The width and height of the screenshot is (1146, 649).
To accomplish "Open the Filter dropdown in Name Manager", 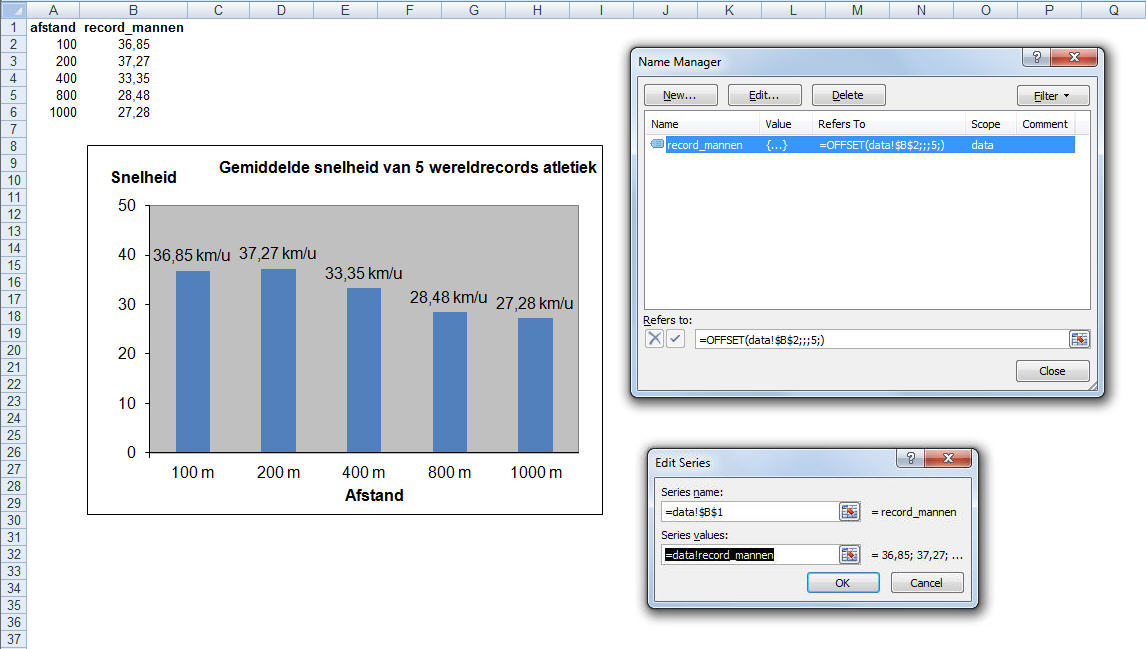I will coord(1052,96).
